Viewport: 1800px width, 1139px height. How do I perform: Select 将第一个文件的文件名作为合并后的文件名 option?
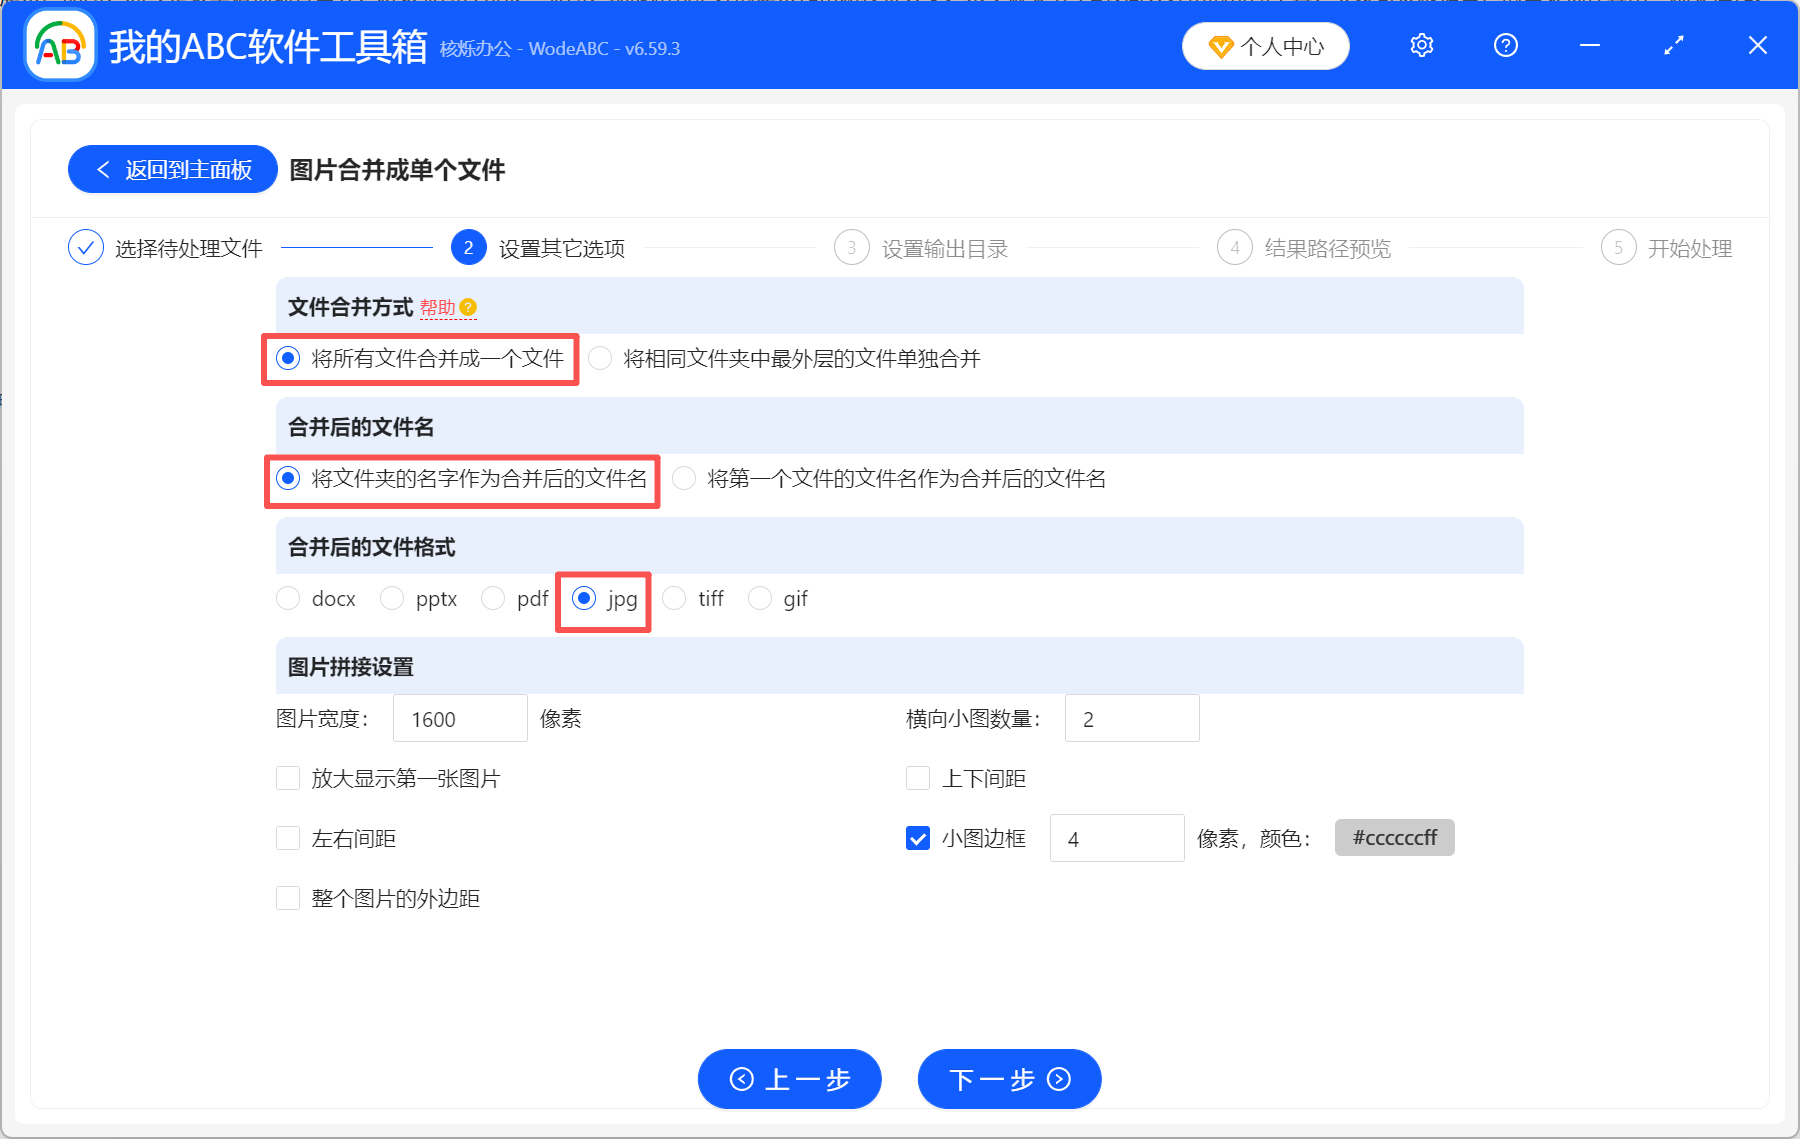[x=683, y=479]
